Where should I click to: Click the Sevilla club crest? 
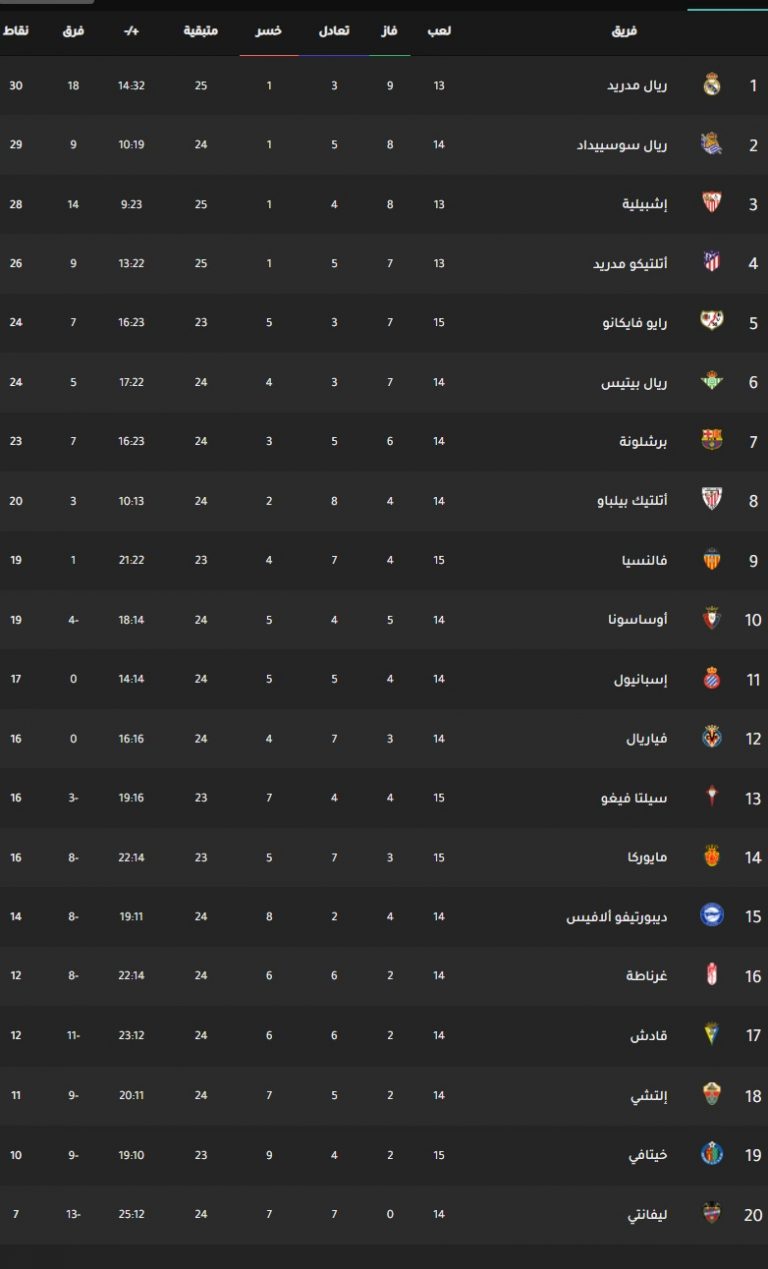[x=711, y=203]
